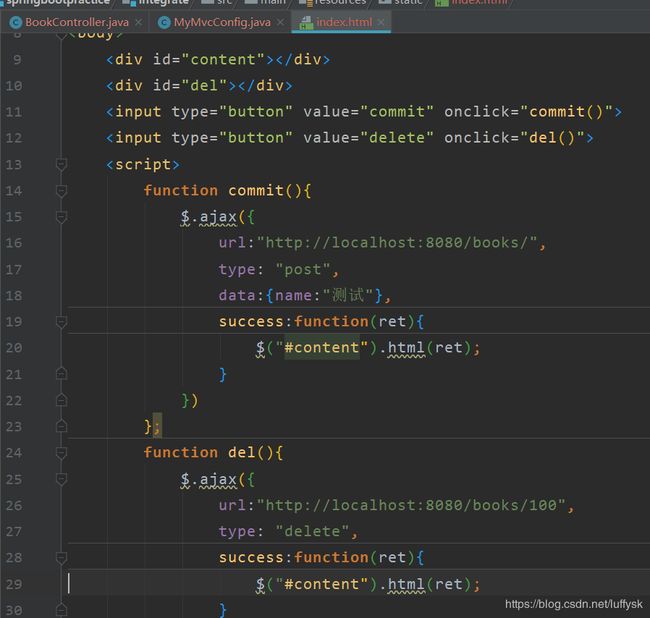The image size is (650, 618).
Task: Click the "post" type string
Action: tap(303, 269)
